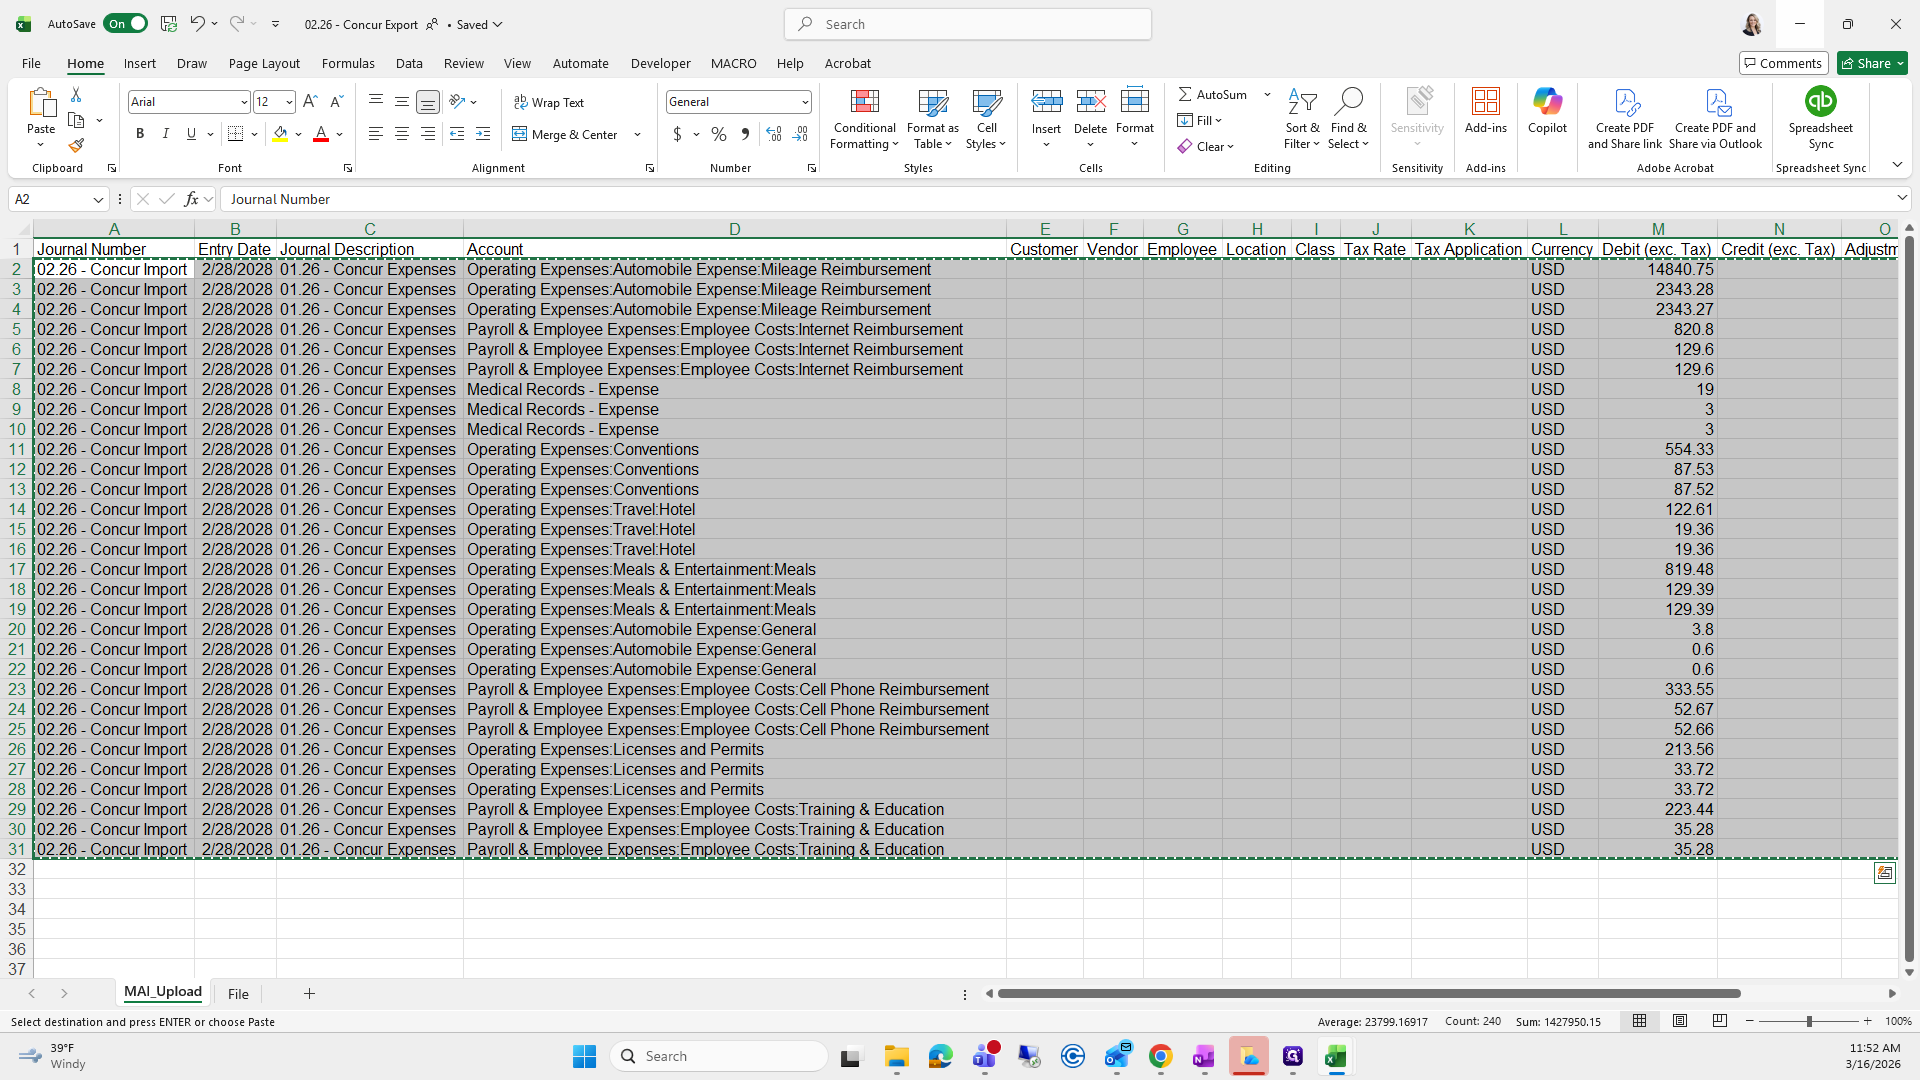This screenshot has height=1080, width=1920.
Task: Click the Paste Options smart tag
Action: 1884,873
